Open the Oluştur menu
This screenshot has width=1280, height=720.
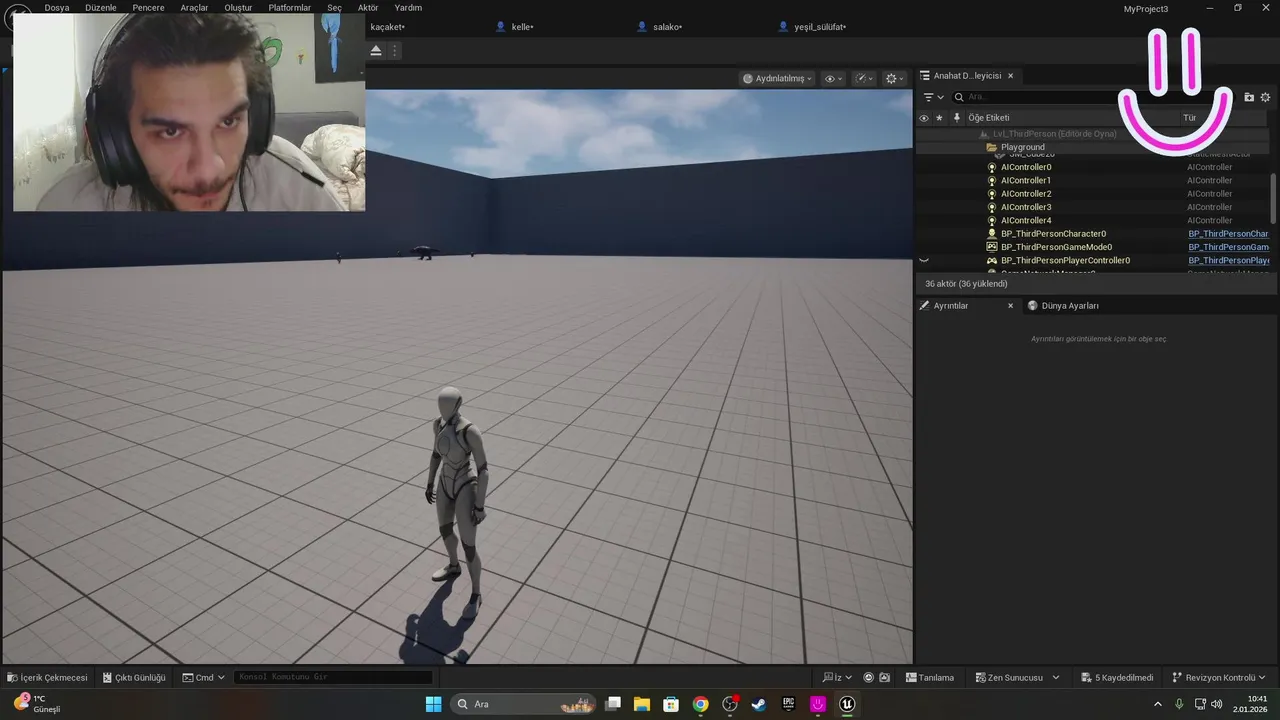coord(238,7)
